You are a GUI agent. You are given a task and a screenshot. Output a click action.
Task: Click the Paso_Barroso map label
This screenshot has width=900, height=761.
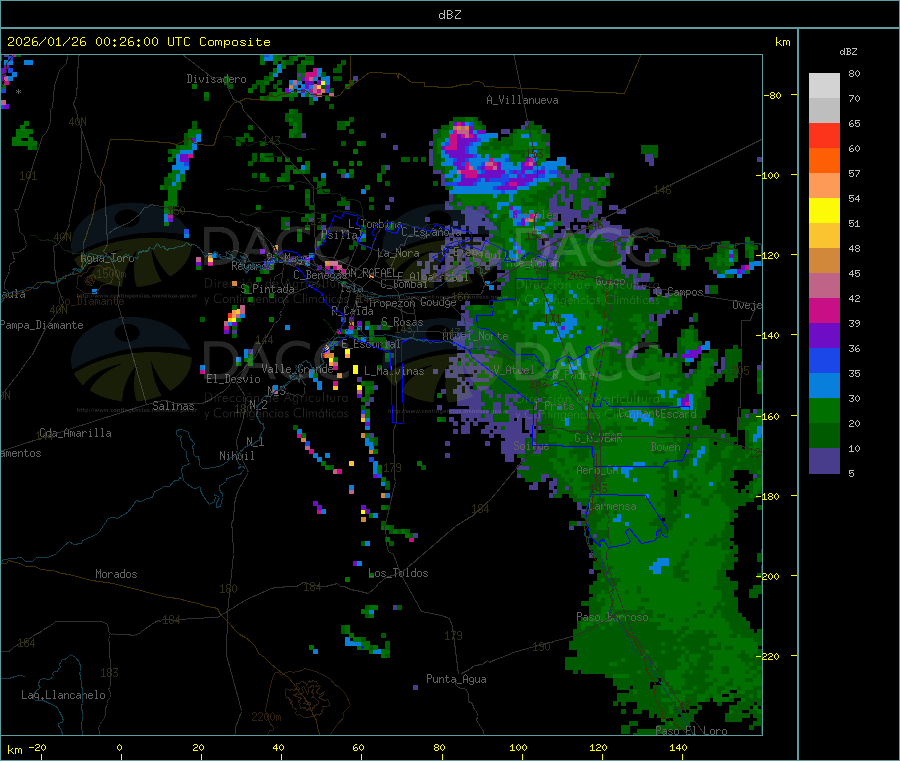pos(612,617)
